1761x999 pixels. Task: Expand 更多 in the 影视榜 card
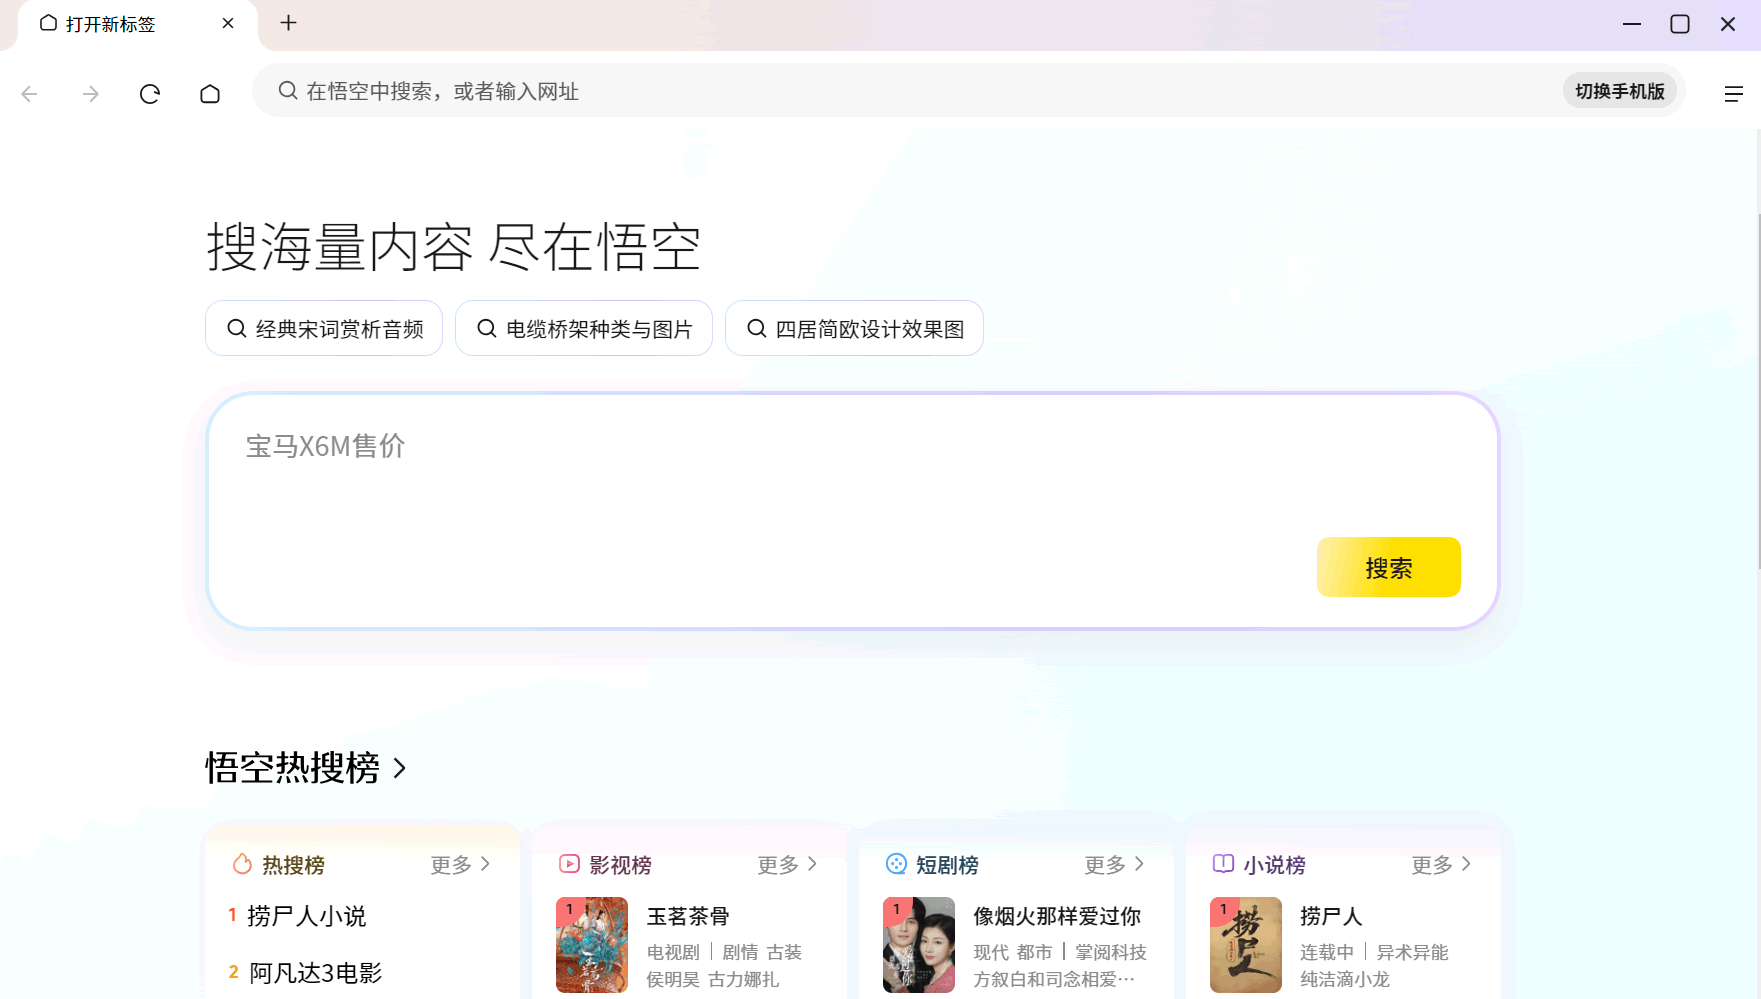click(788, 864)
